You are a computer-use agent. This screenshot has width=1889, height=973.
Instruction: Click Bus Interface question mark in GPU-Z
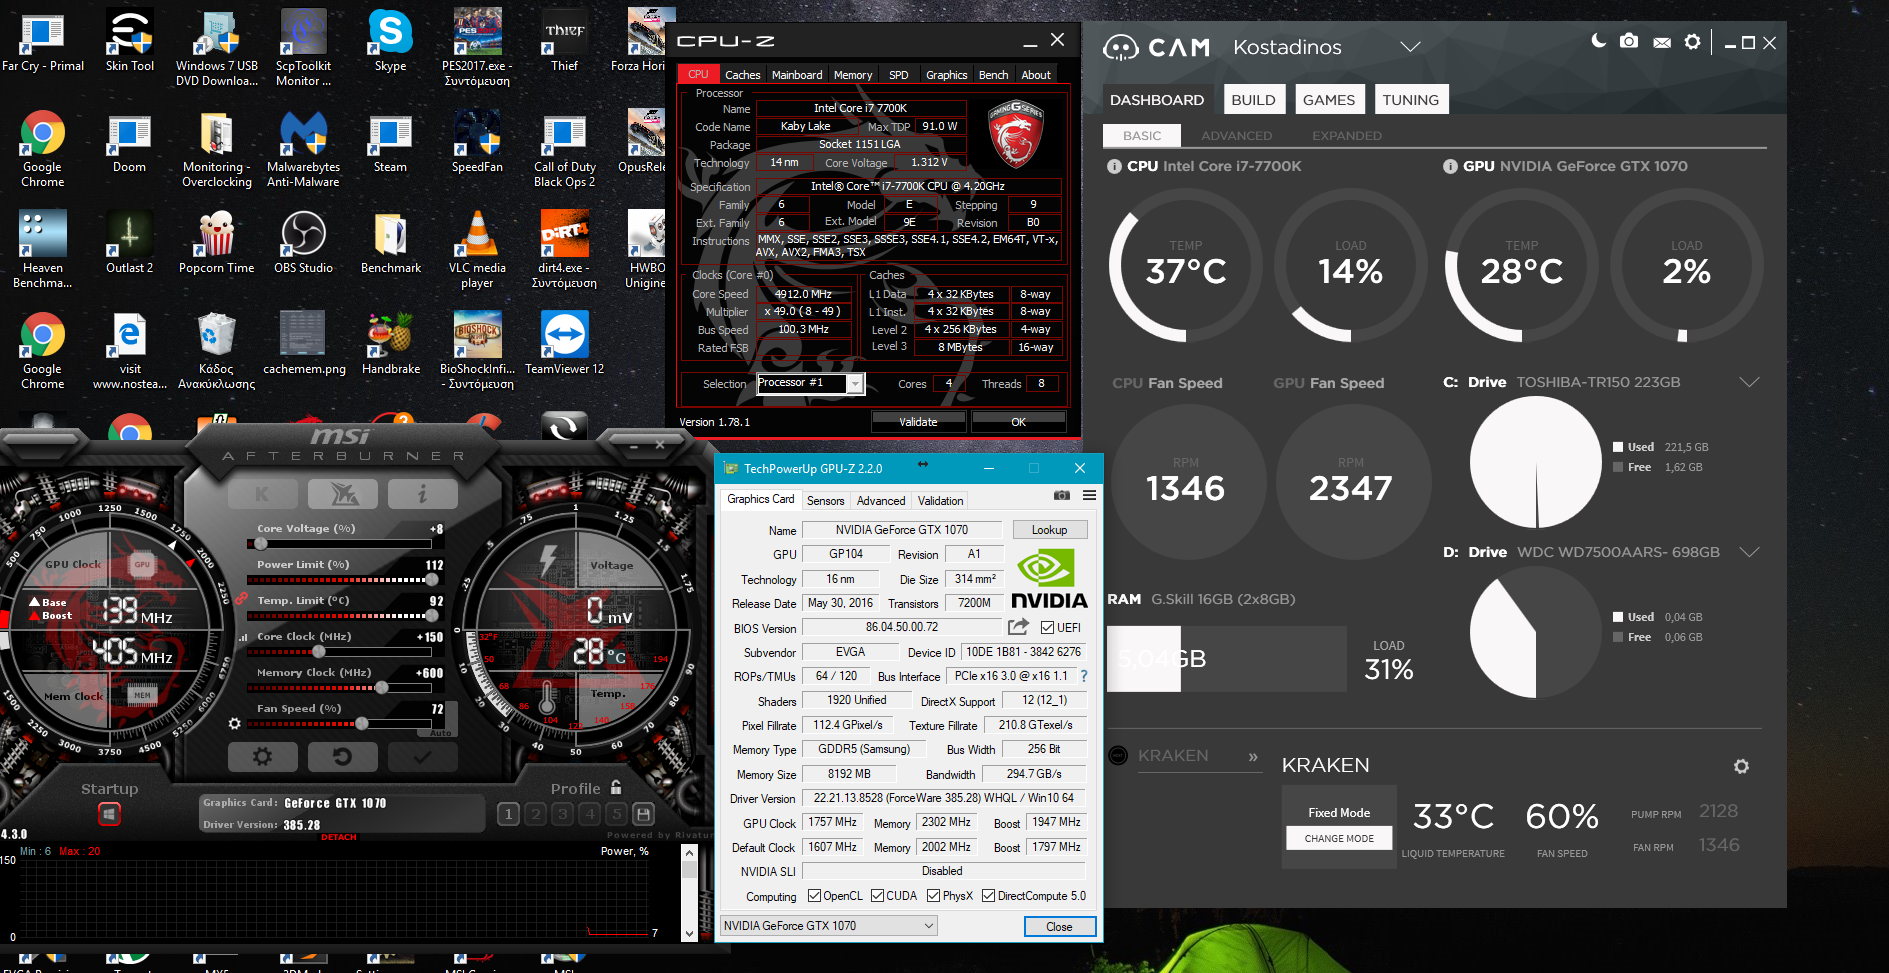[1084, 676]
